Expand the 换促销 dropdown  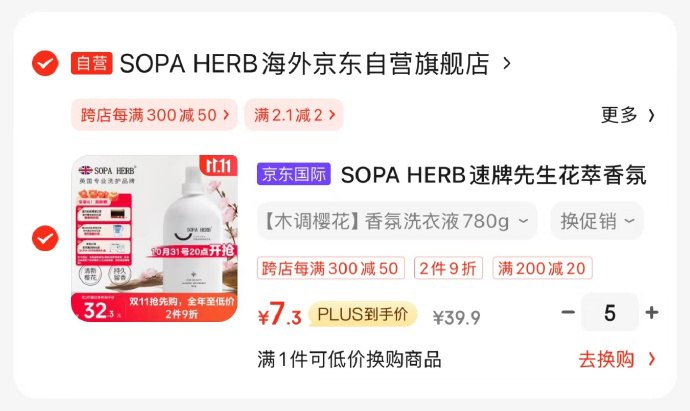pyautogui.click(x=597, y=221)
